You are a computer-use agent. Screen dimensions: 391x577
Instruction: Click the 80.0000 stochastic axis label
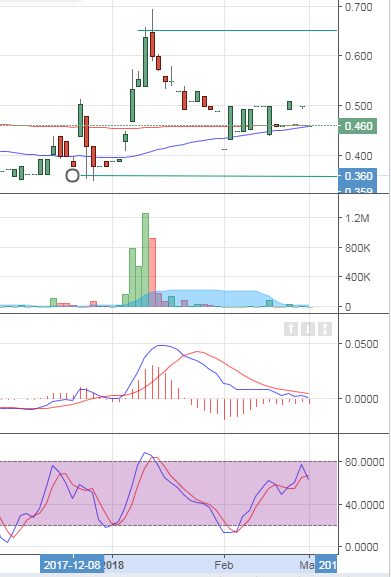click(363, 462)
